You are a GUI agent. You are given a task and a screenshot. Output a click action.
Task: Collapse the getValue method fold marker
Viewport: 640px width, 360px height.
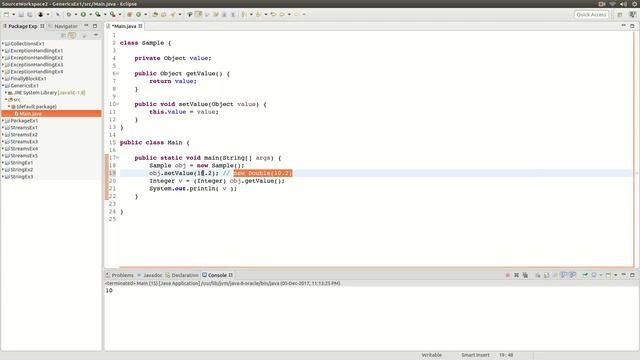pyautogui.click(x=118, y=73)
